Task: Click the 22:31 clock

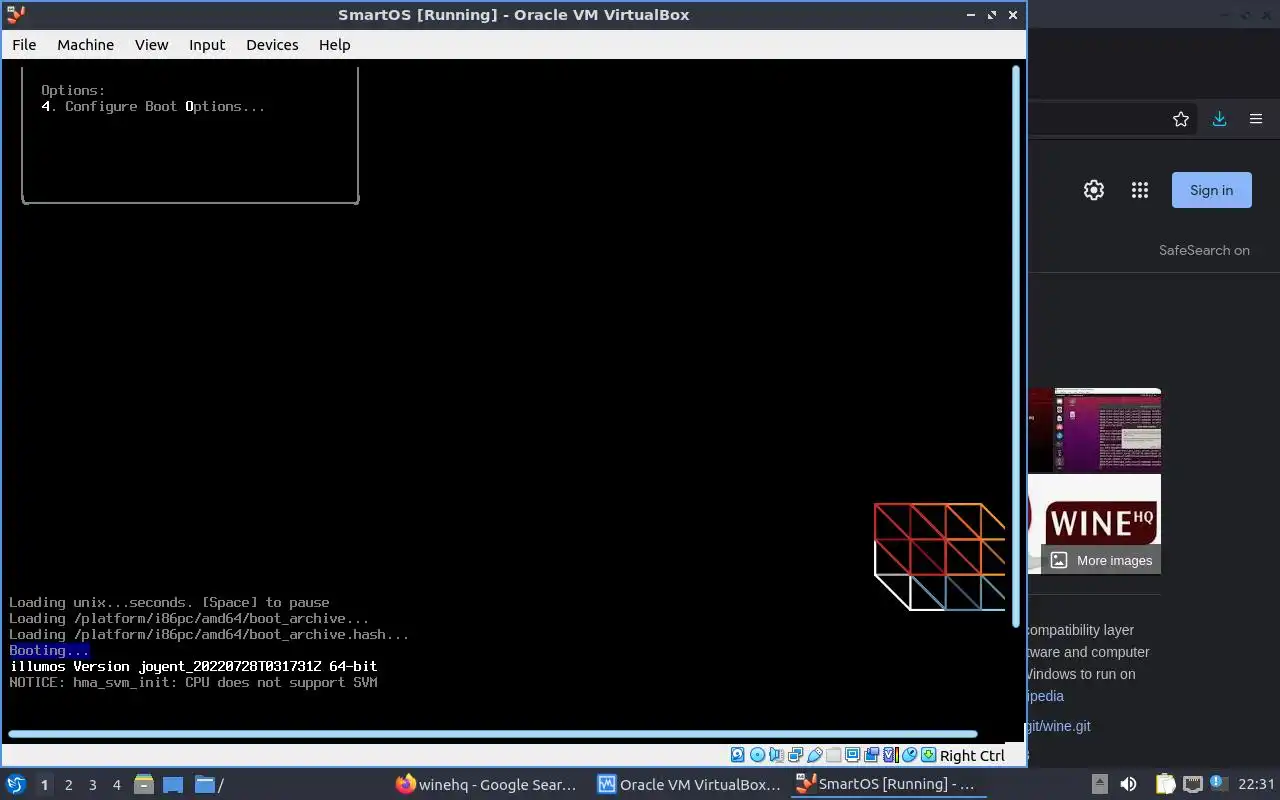Action: pos(1256,784)
